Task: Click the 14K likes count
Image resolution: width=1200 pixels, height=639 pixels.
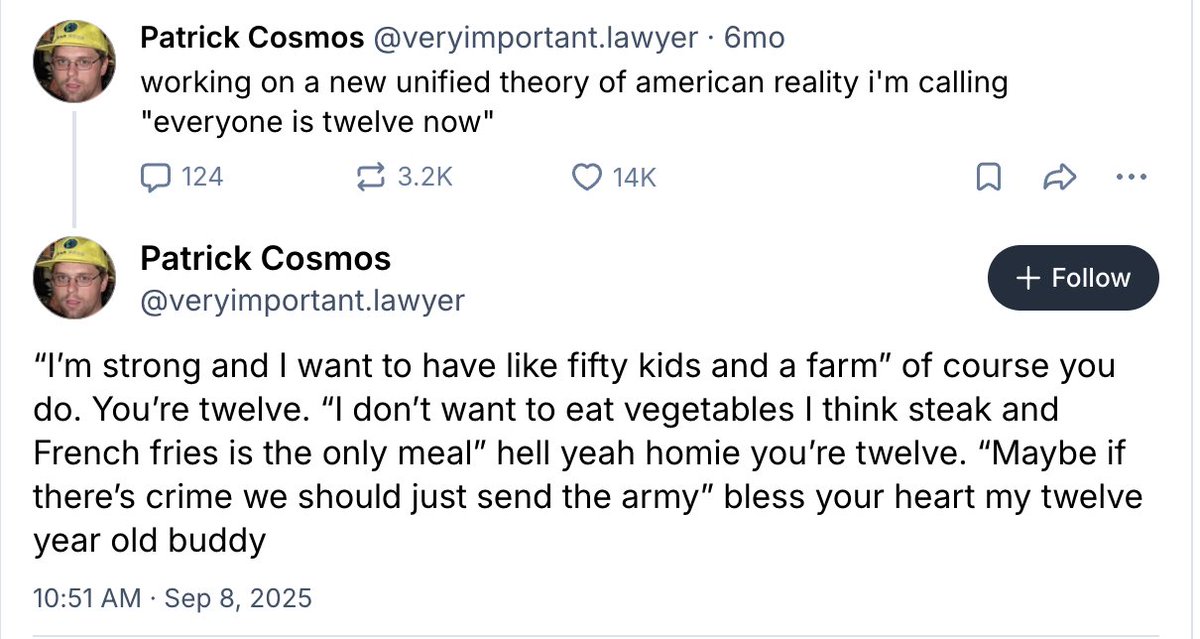Action: (x=634, y=177)
